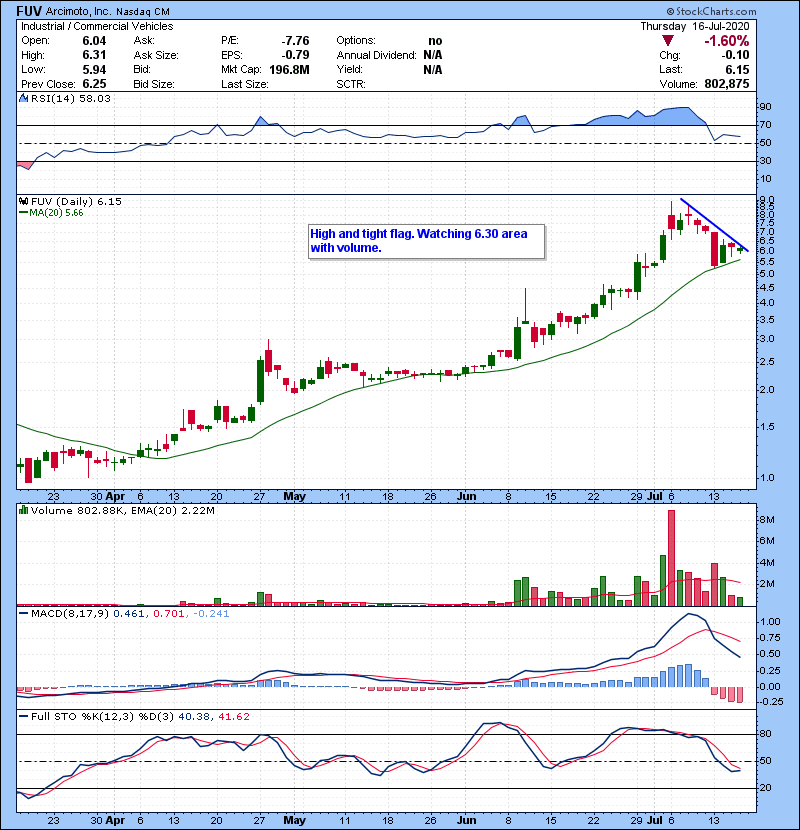Click the candlestick icon beside FUV (Daily)
Screen dimensions: 800x830
[x=23, y=201]
